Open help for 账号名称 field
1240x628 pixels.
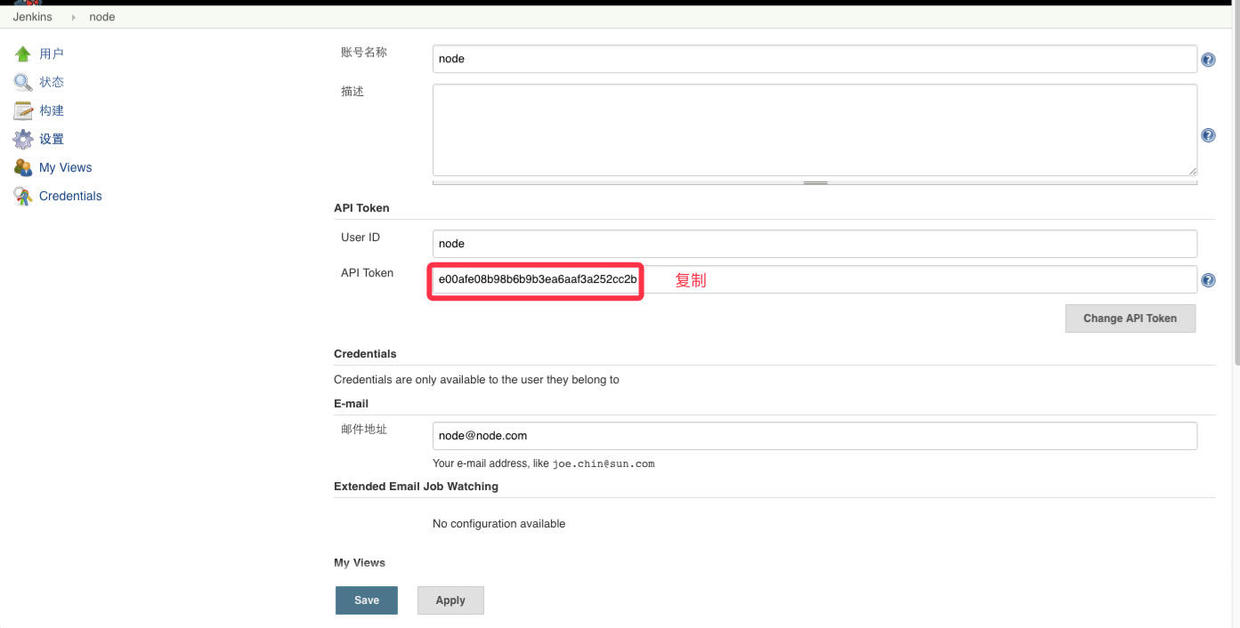click(x=1208, y=60)
